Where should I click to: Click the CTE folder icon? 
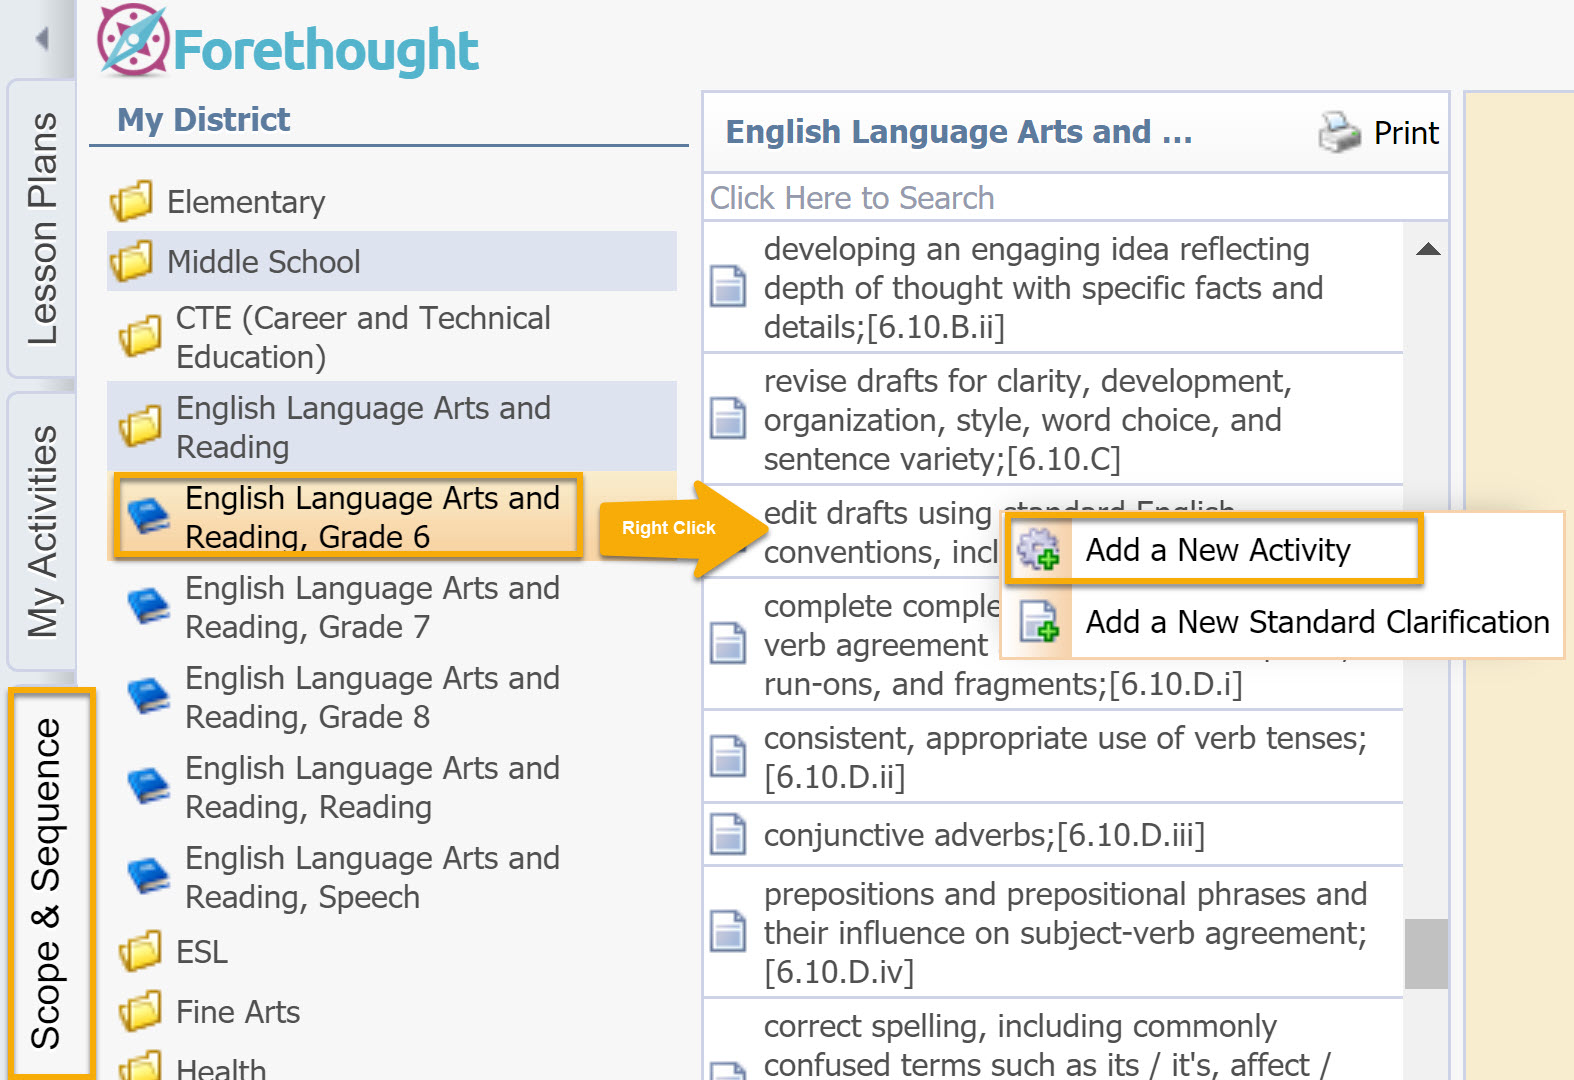(140, 337)
